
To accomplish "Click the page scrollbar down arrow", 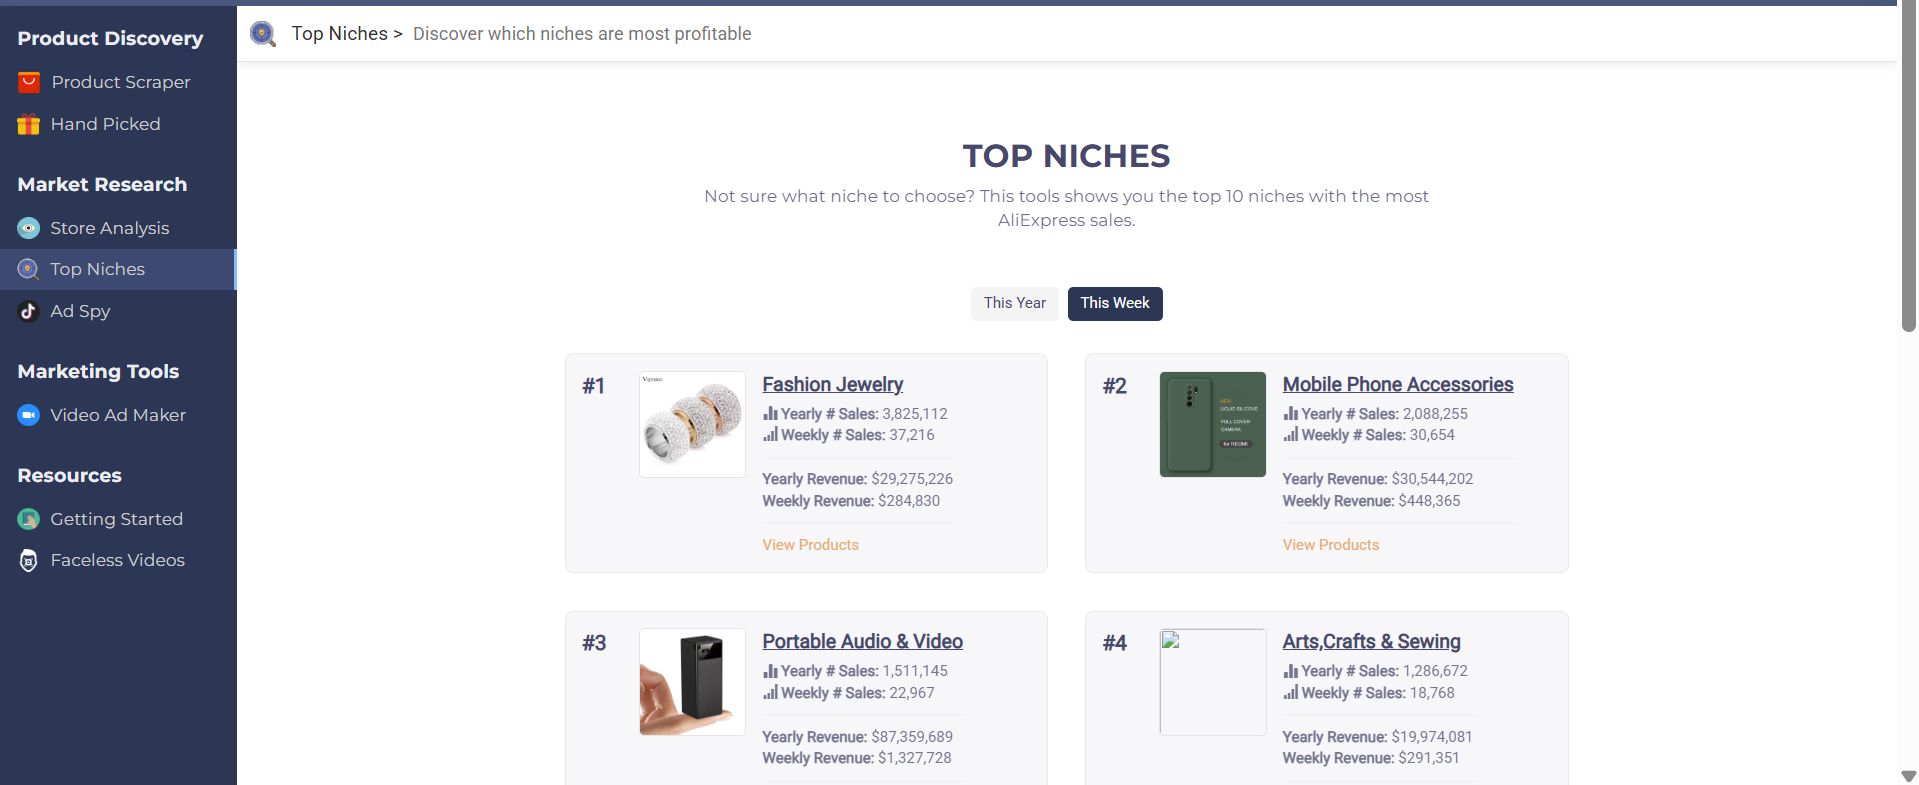I will [1908, 776].
